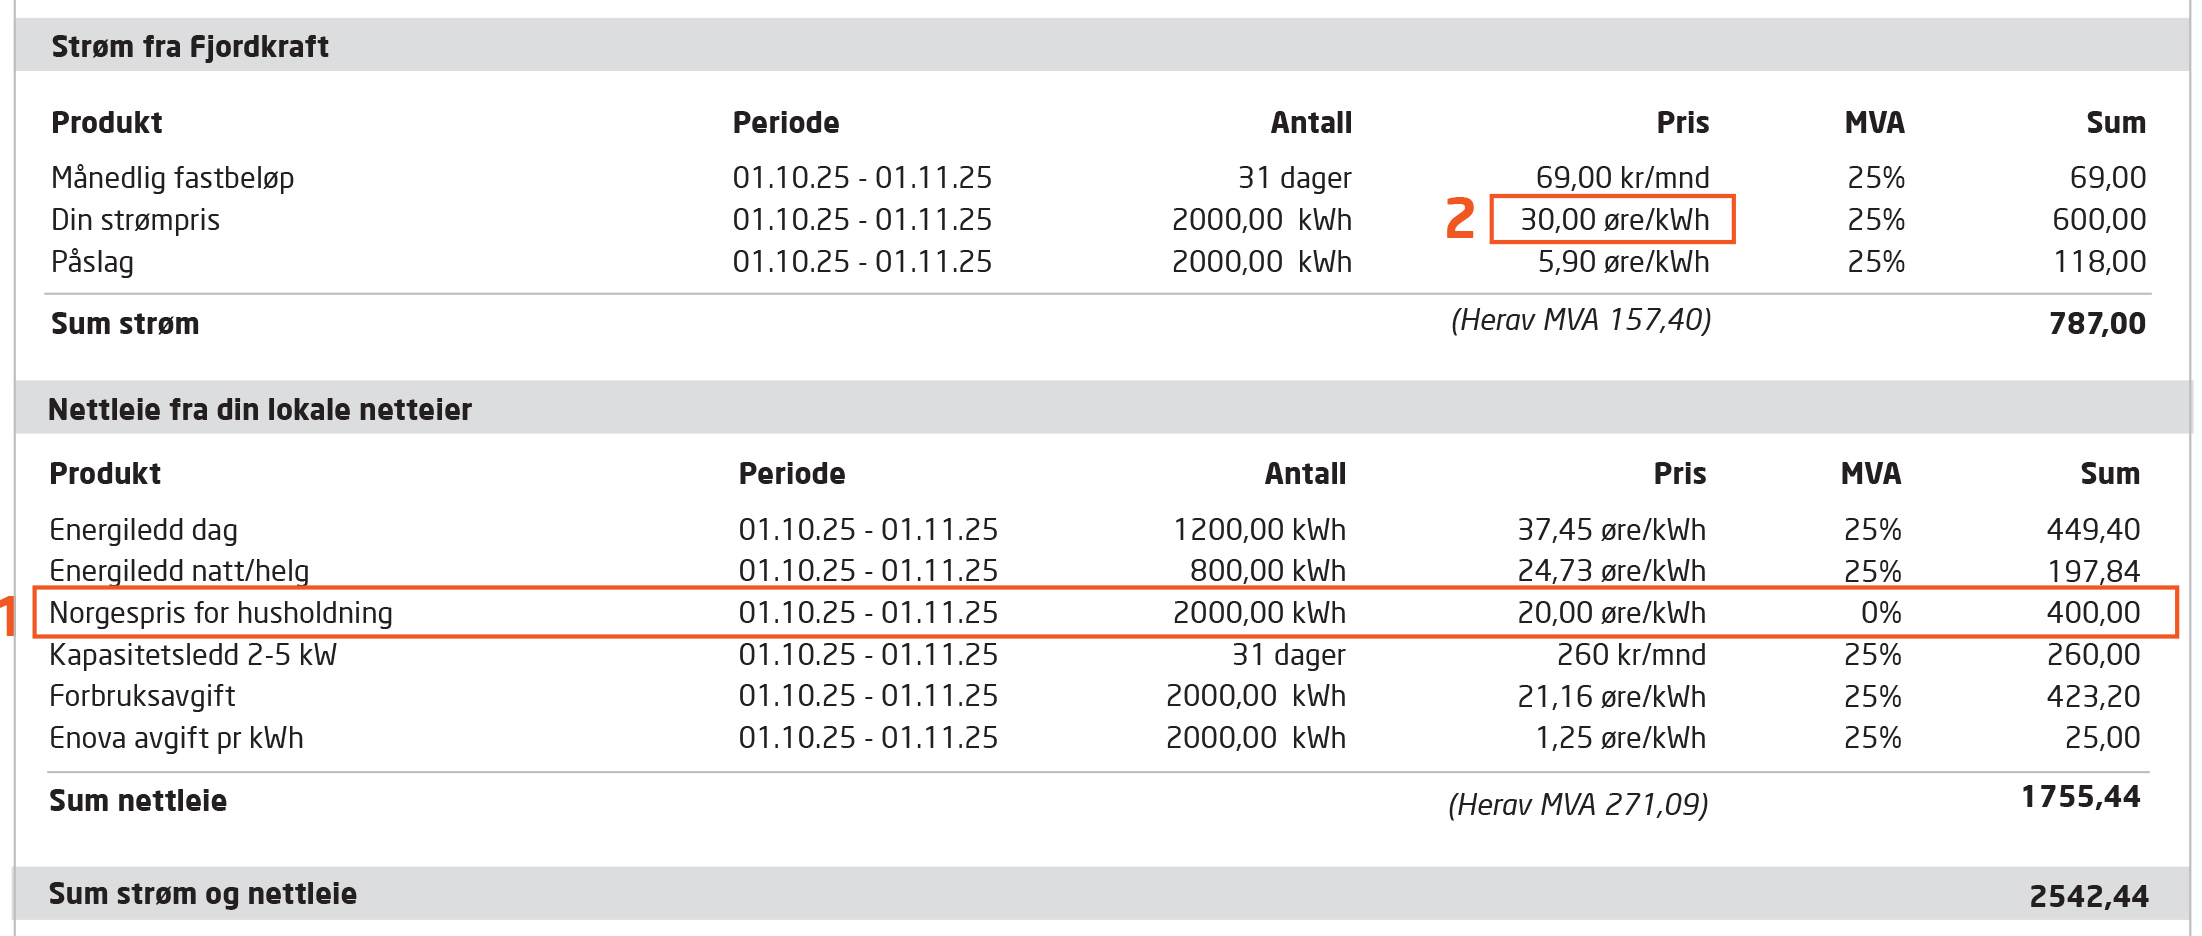
Task: Select the grand total 2542,44
Action: click(x=2088, y=895)
